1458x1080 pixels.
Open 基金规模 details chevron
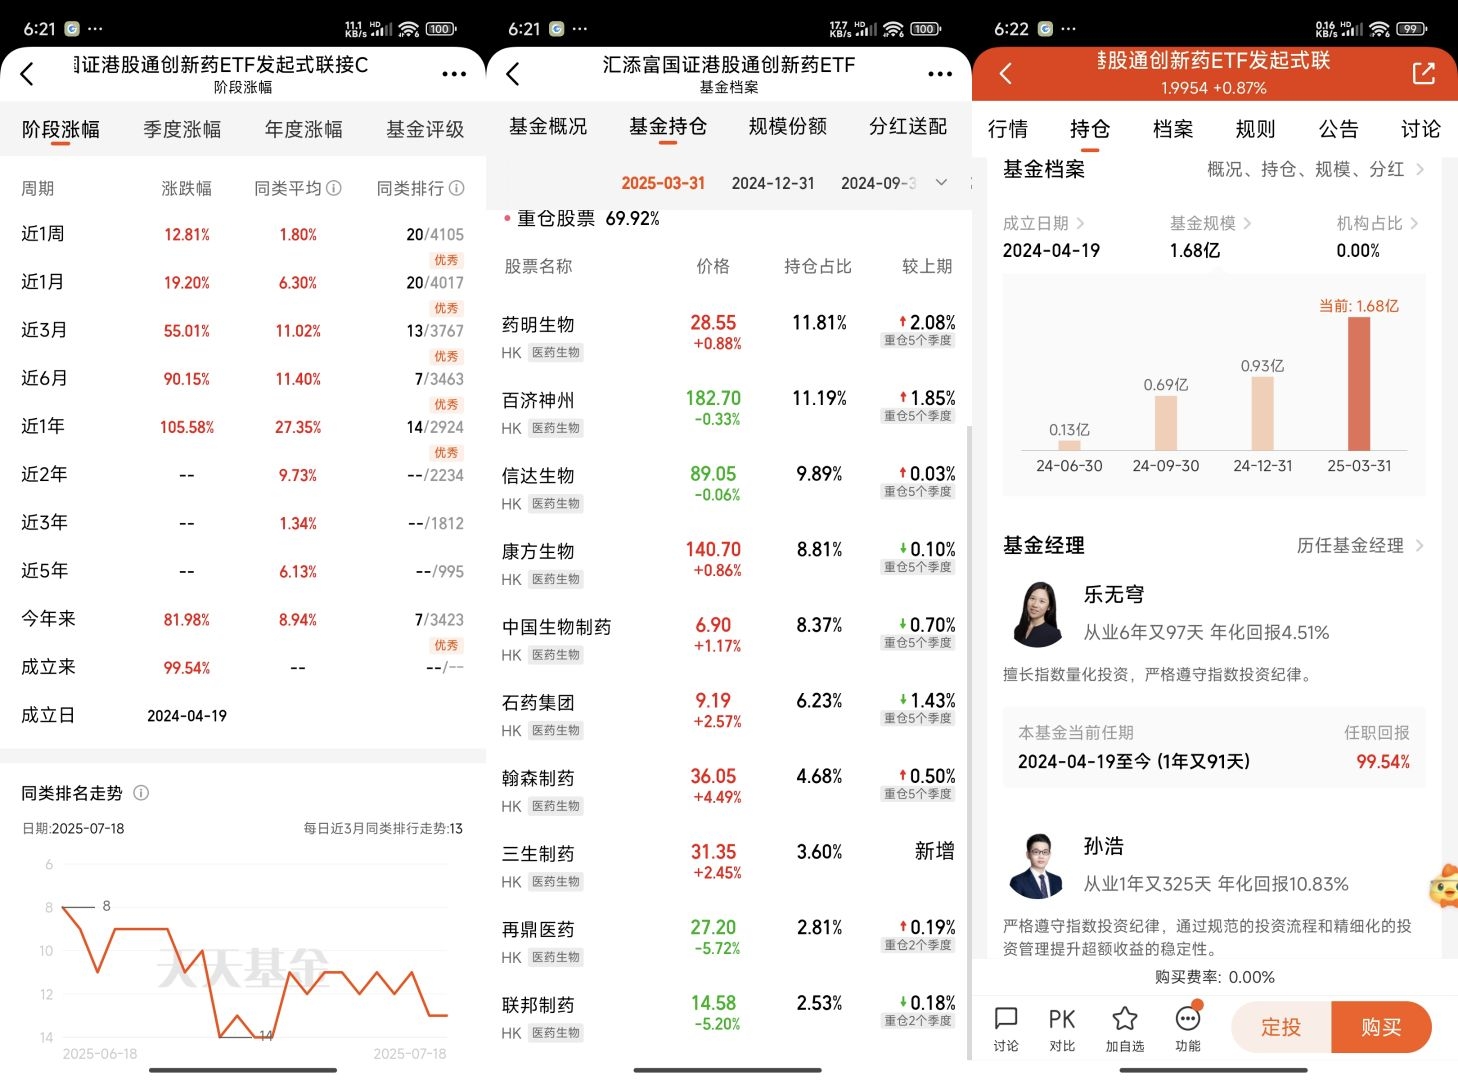point(1247,223)
